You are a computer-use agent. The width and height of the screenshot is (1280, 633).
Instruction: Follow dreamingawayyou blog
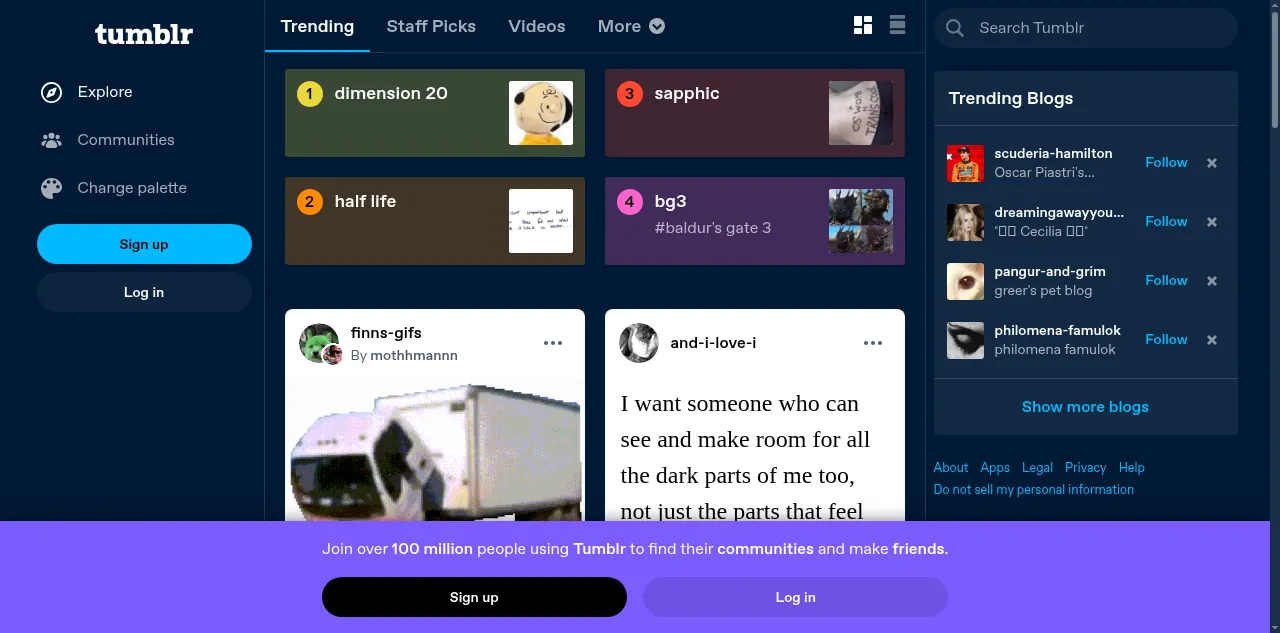pos(1166,222)
